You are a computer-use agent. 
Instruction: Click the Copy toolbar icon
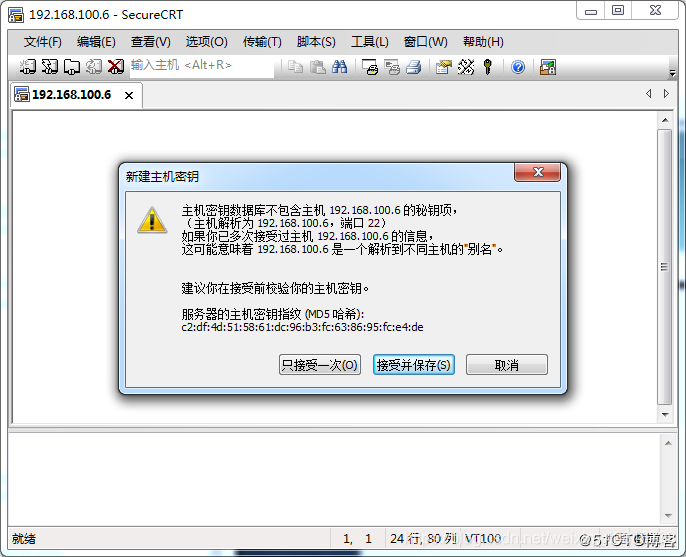[295, 67]
